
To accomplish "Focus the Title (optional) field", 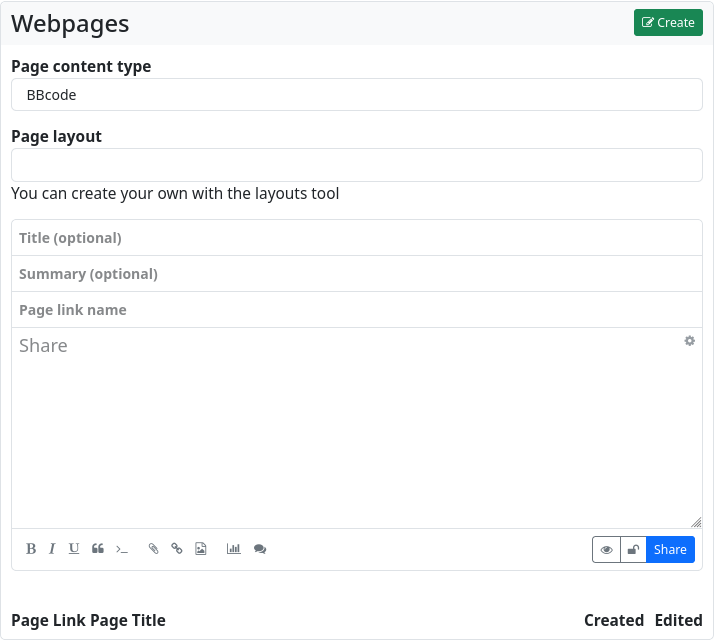I will pyautogui.click(x=357, y=238).
